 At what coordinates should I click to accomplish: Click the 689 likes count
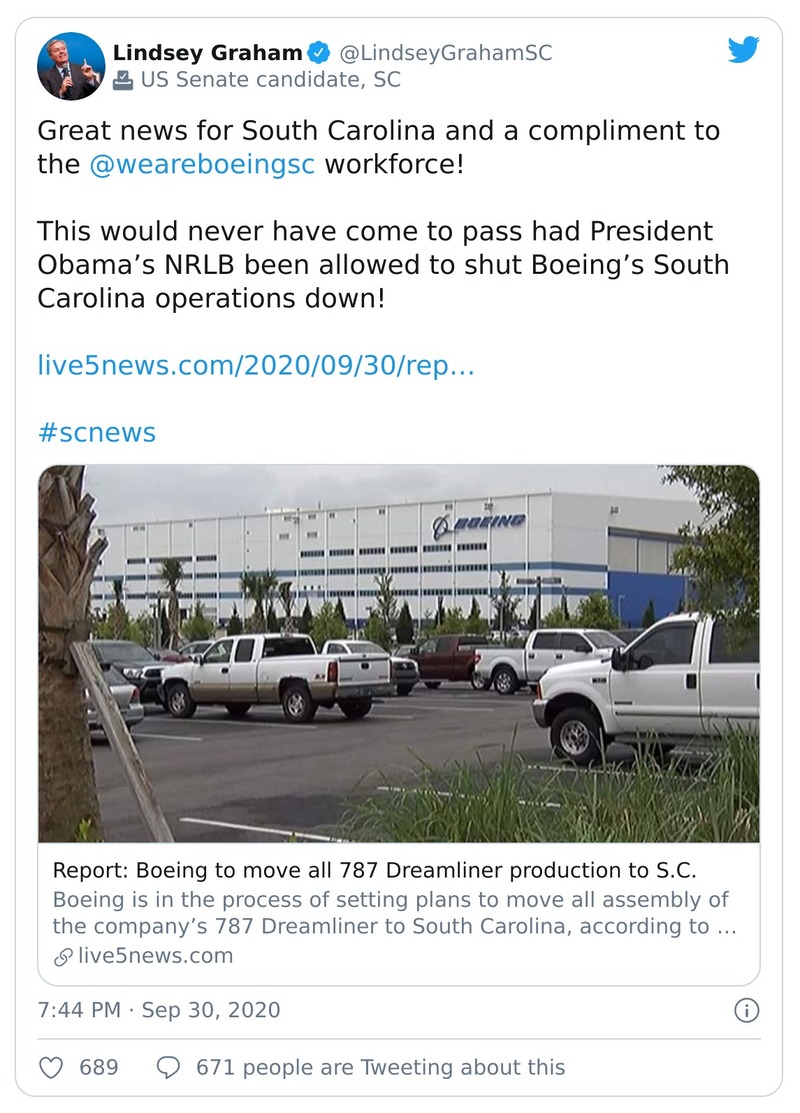(x=98, y=1067)
